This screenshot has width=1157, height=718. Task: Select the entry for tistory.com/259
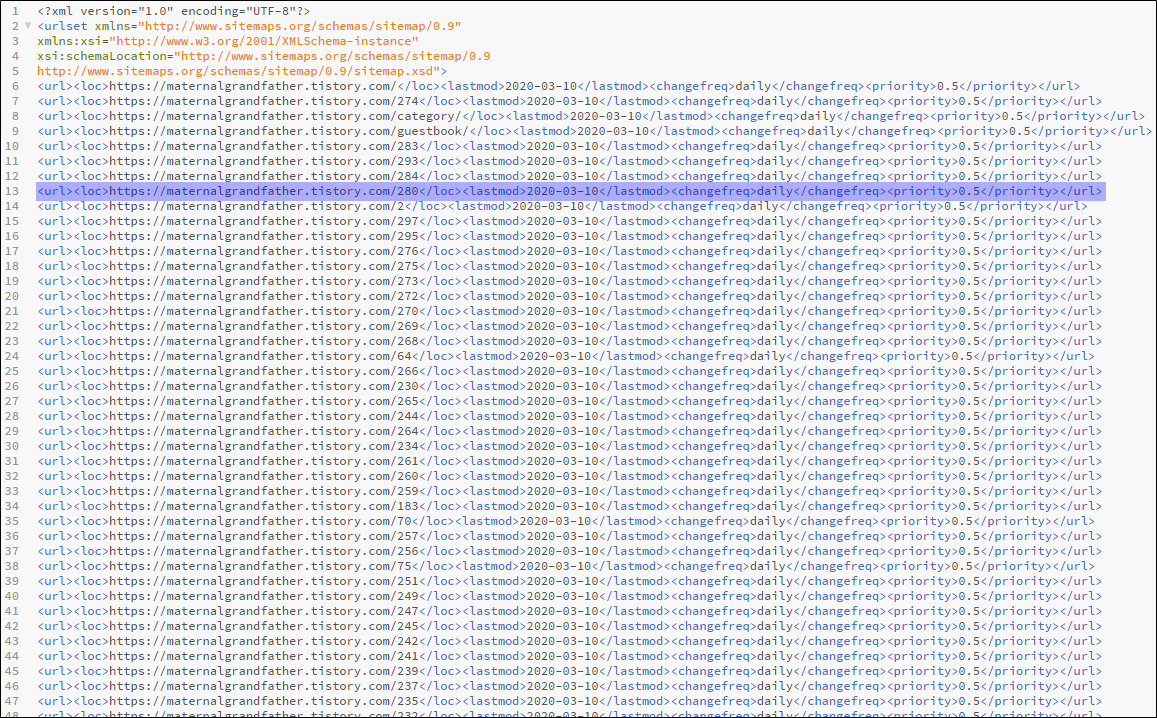[x=570, y=491]
